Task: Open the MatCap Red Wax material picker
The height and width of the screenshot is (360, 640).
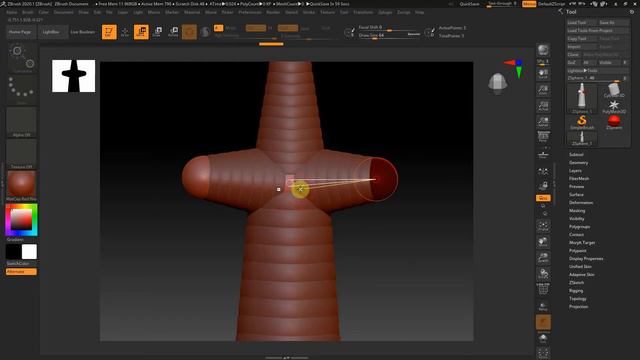Action: tap(21, 186)
